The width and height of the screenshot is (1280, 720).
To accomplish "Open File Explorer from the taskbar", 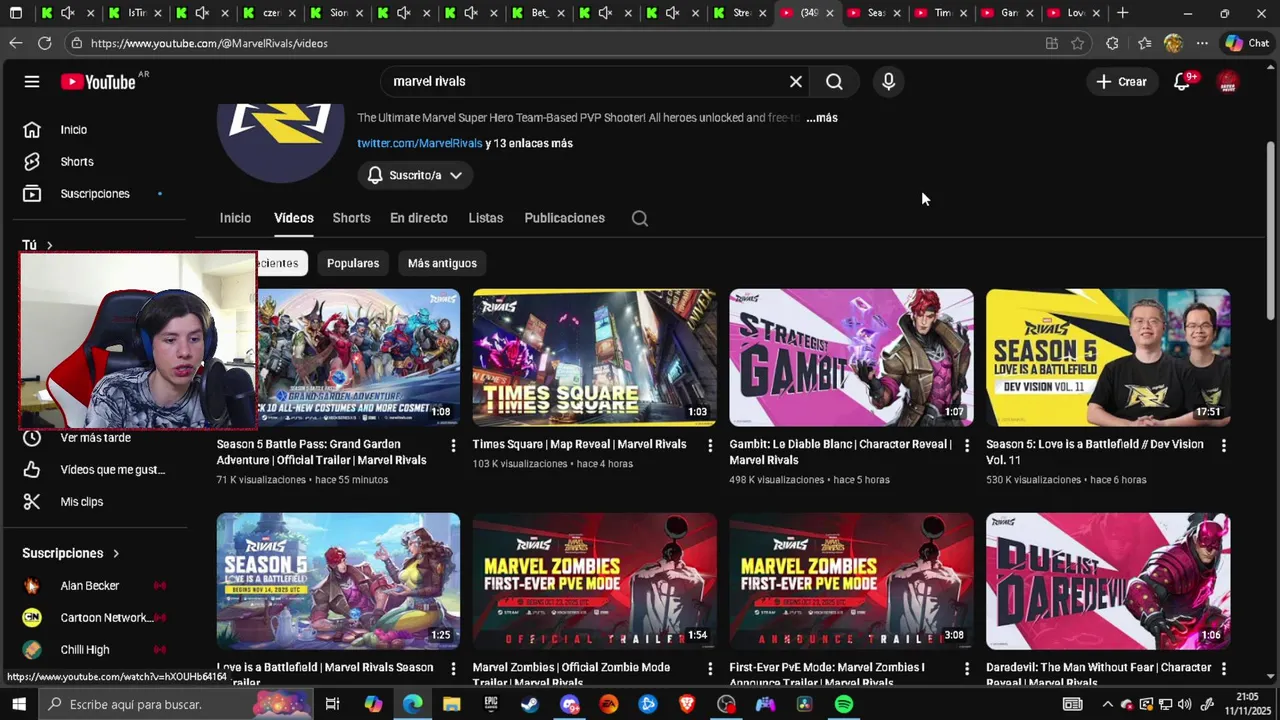I will point(452,704).
